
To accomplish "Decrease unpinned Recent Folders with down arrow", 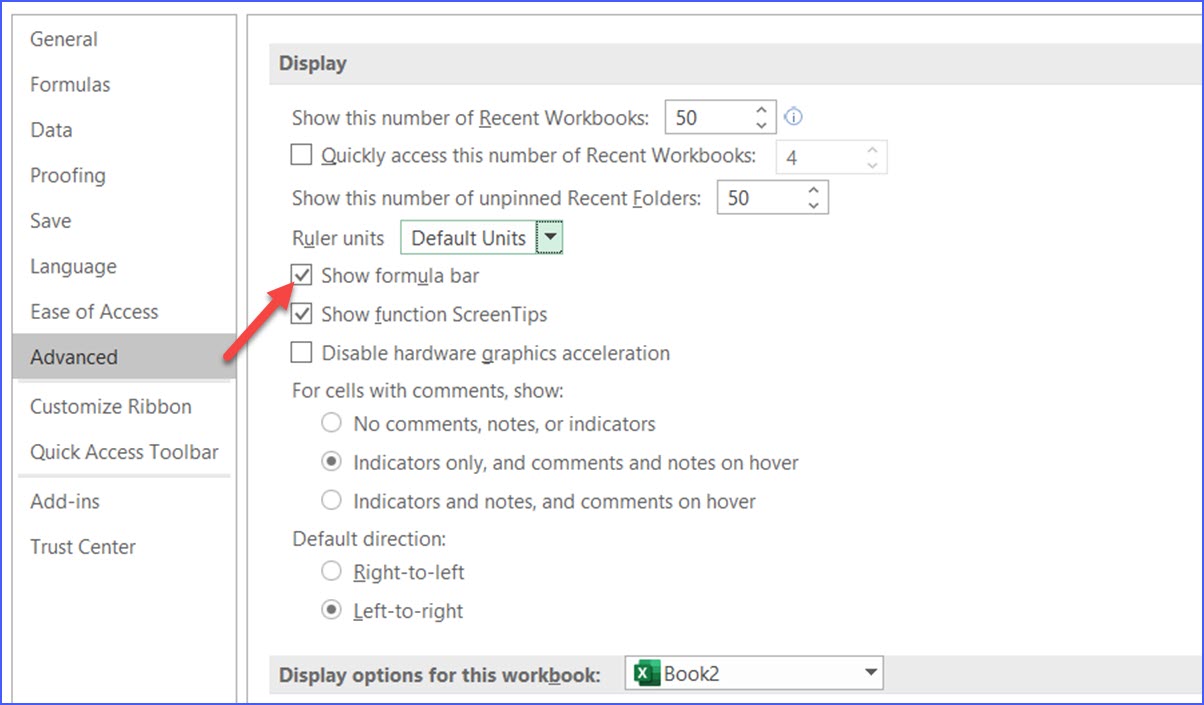I will coord(813,205).
